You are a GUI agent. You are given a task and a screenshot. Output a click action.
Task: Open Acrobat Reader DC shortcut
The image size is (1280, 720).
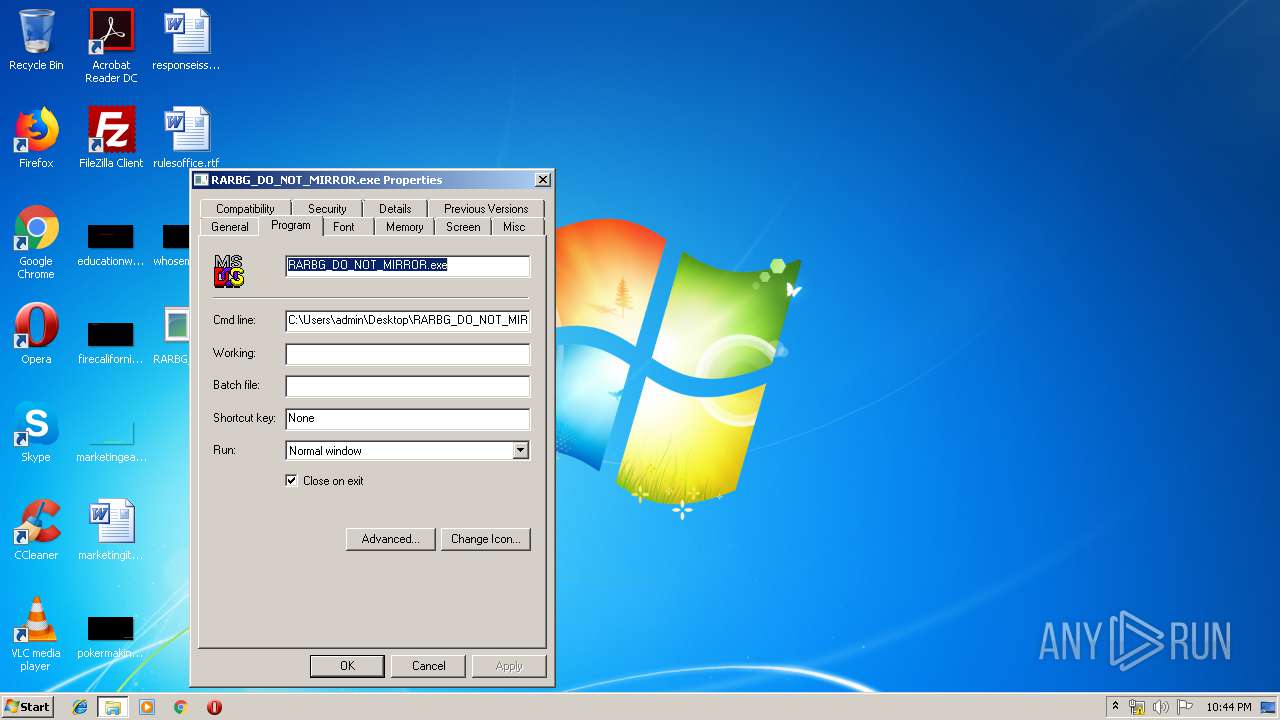111,46
